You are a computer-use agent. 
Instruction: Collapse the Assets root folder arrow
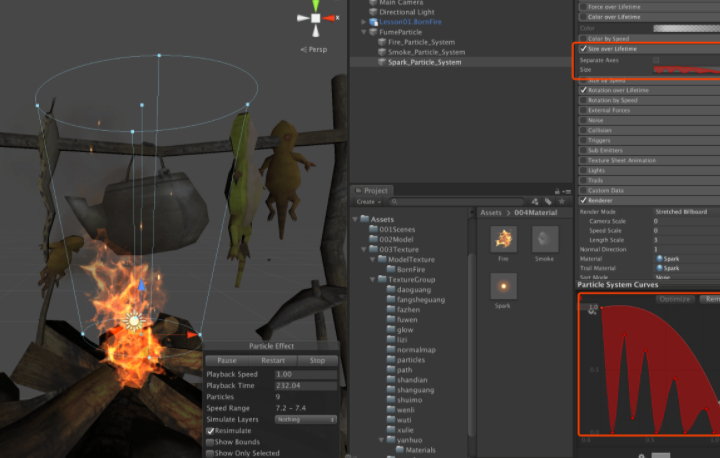pos(355,219)
